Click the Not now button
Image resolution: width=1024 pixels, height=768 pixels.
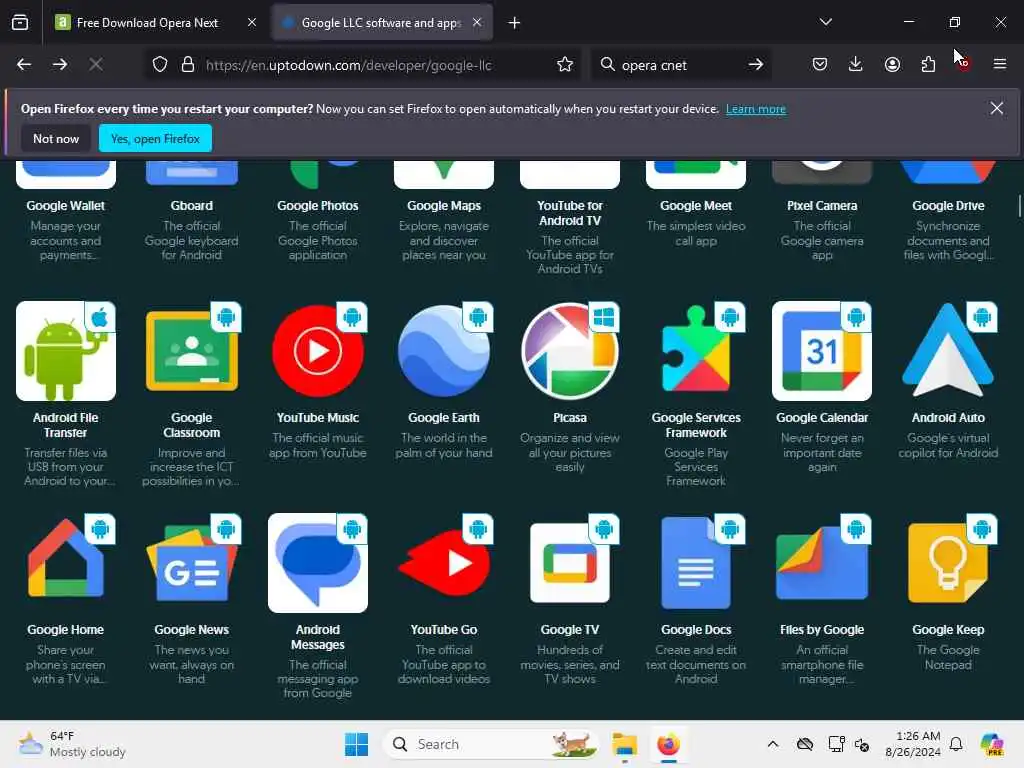pyautogui.click(x=56, y=138)
